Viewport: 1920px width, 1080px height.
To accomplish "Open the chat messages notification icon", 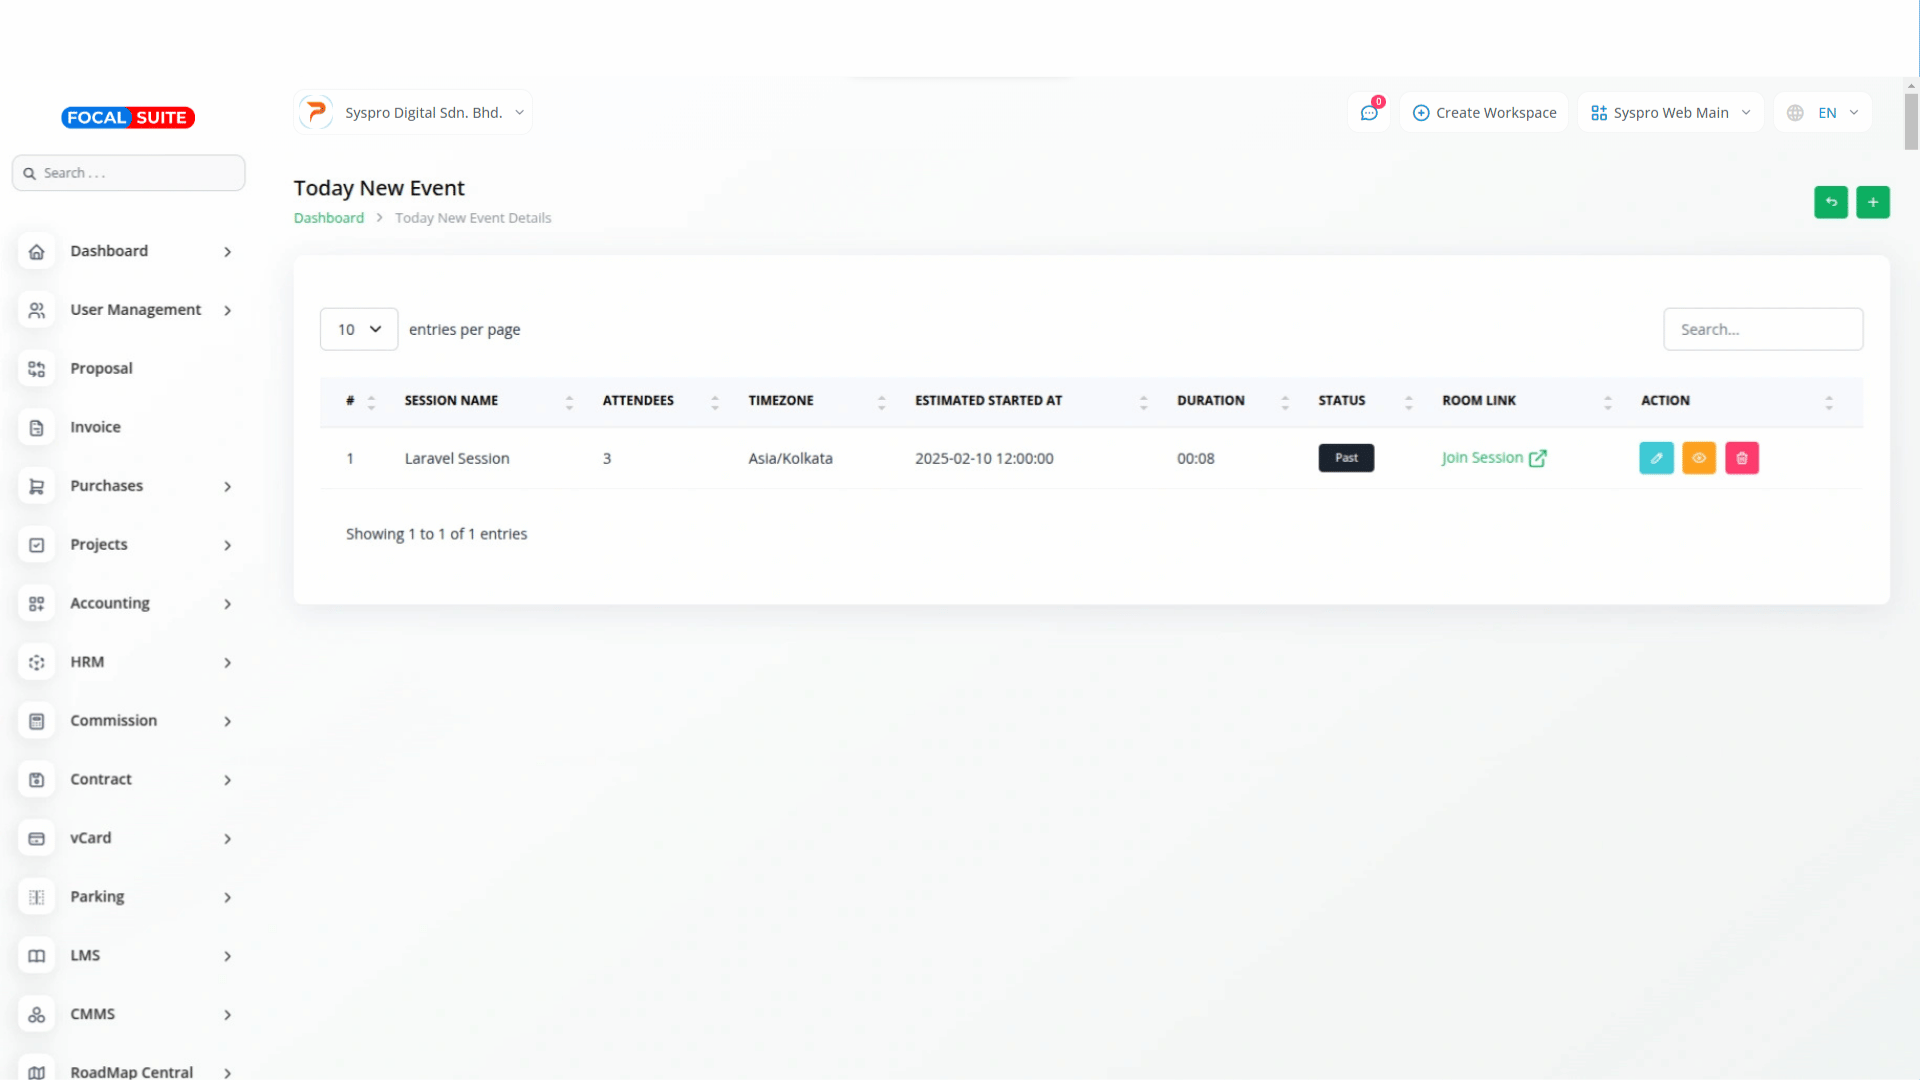I will point(1369,113).
